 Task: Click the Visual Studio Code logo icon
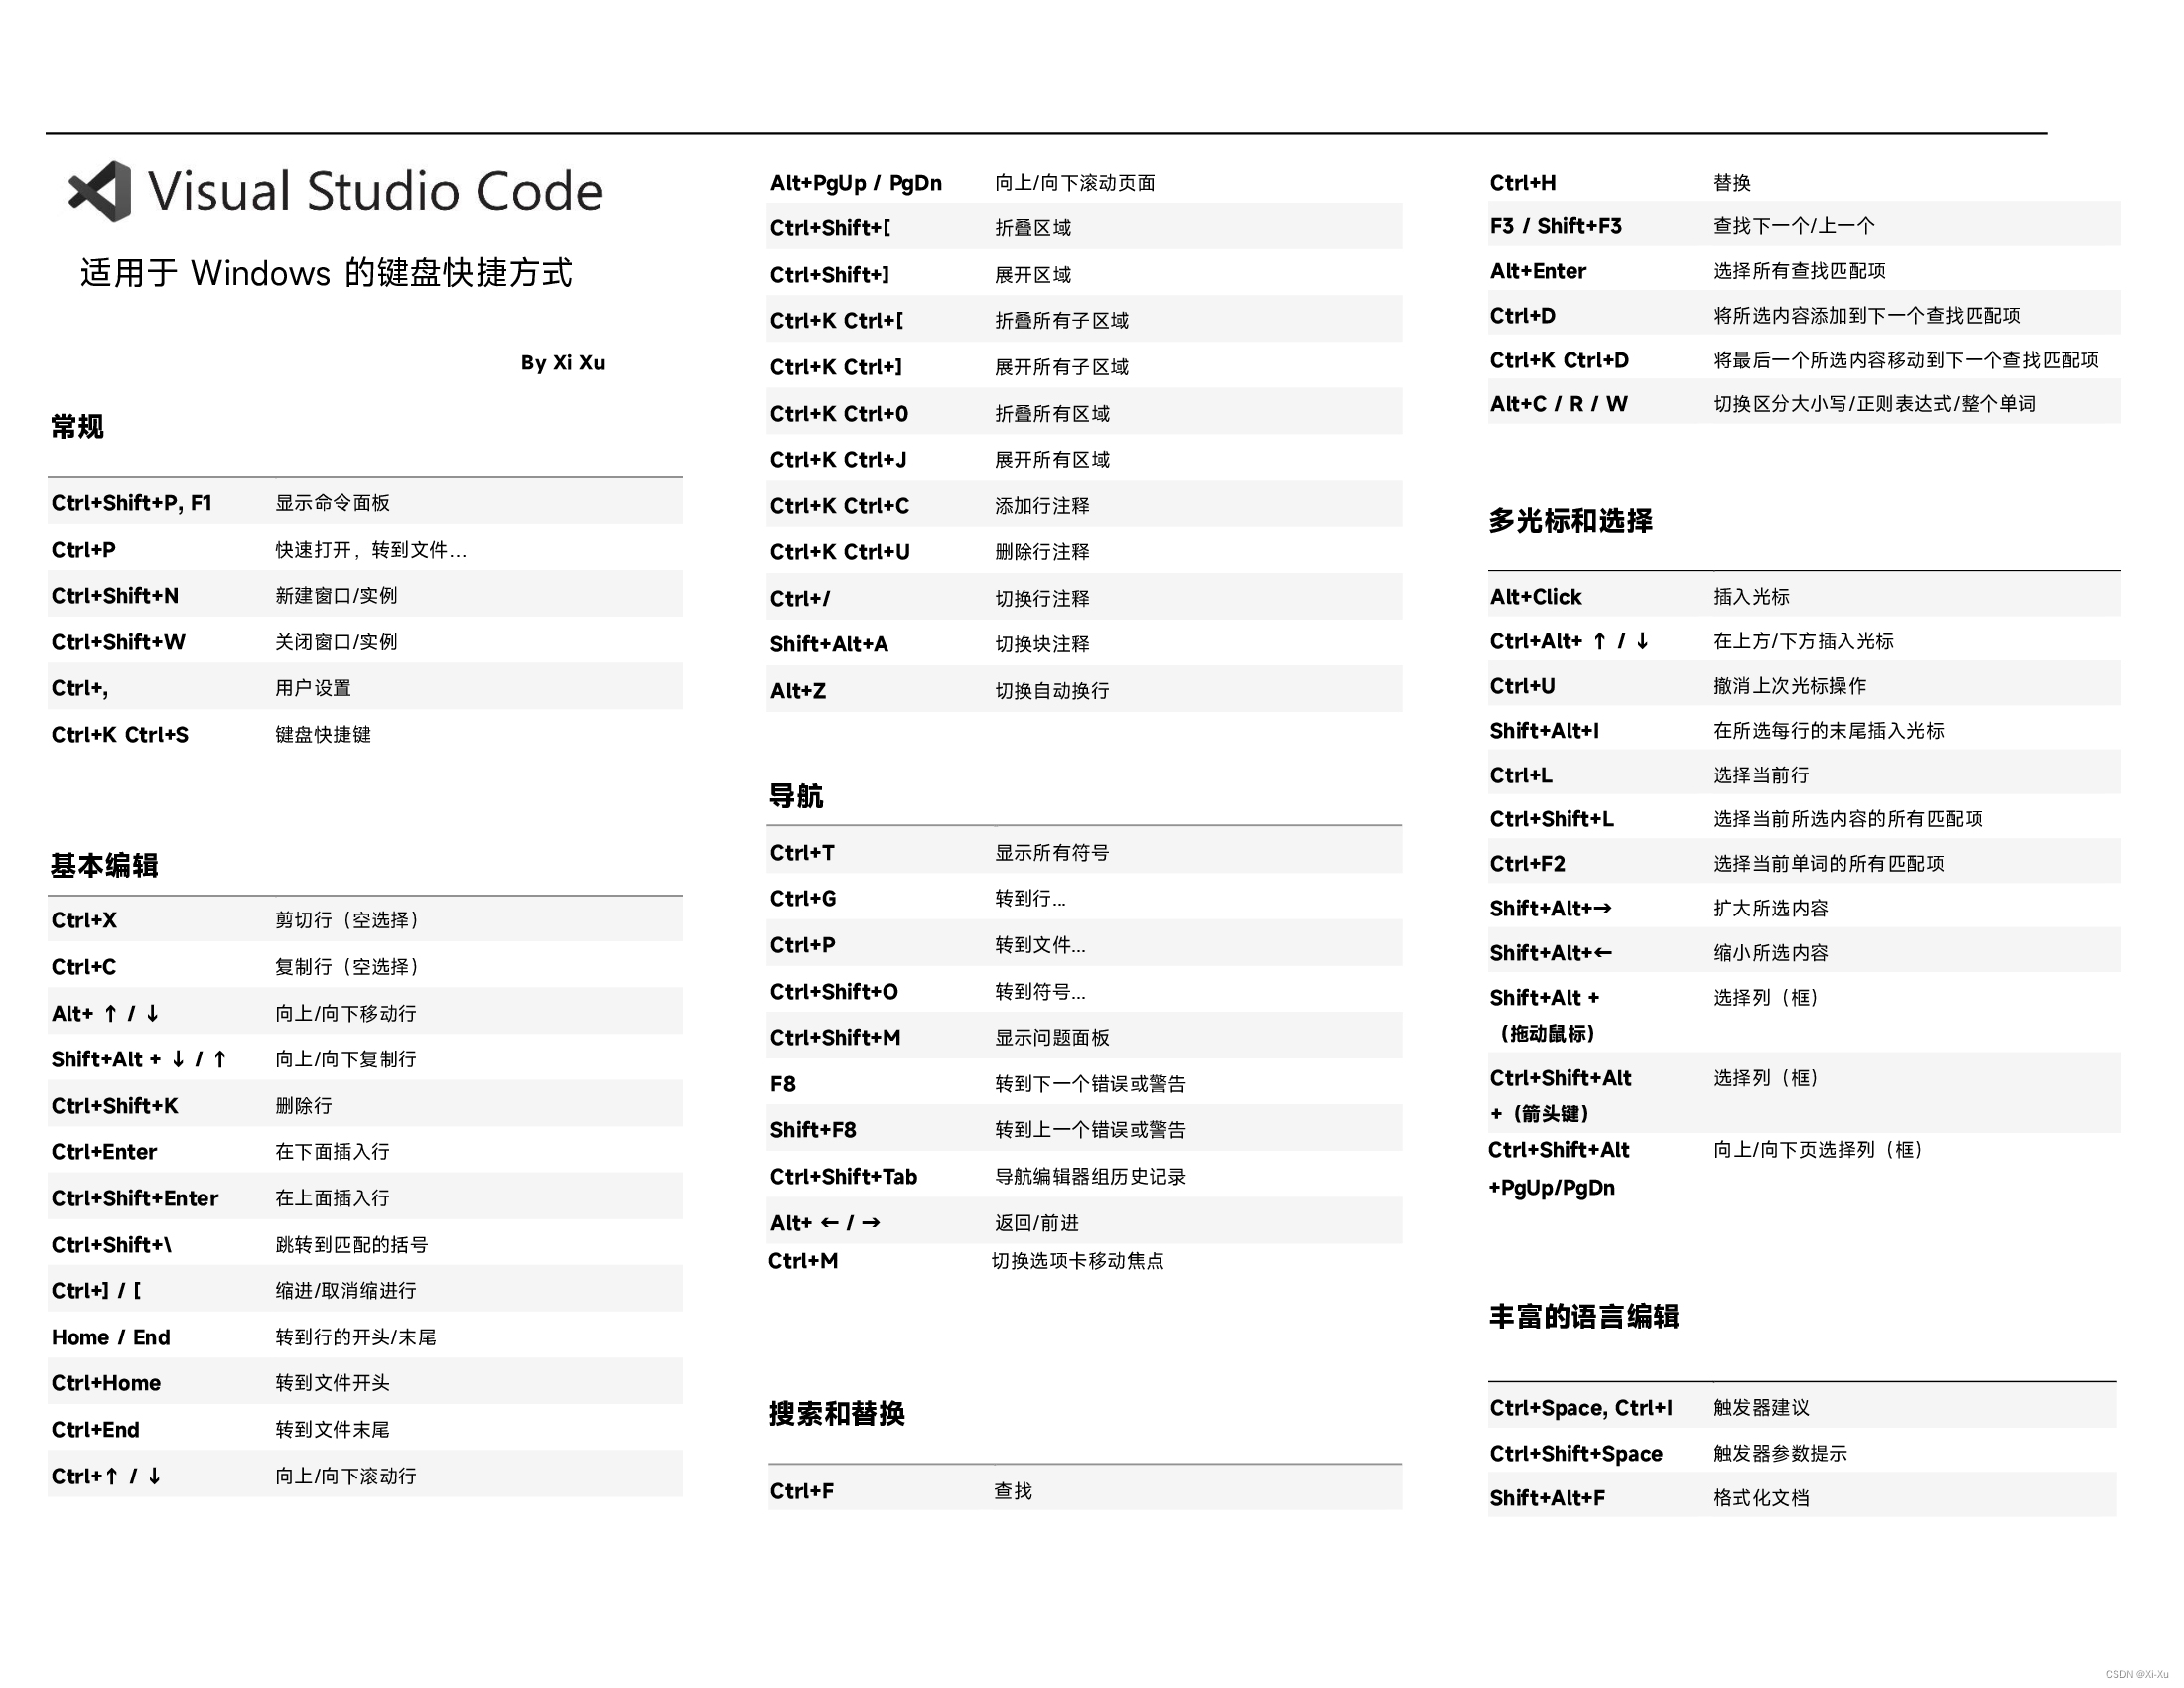click(100, 190)
